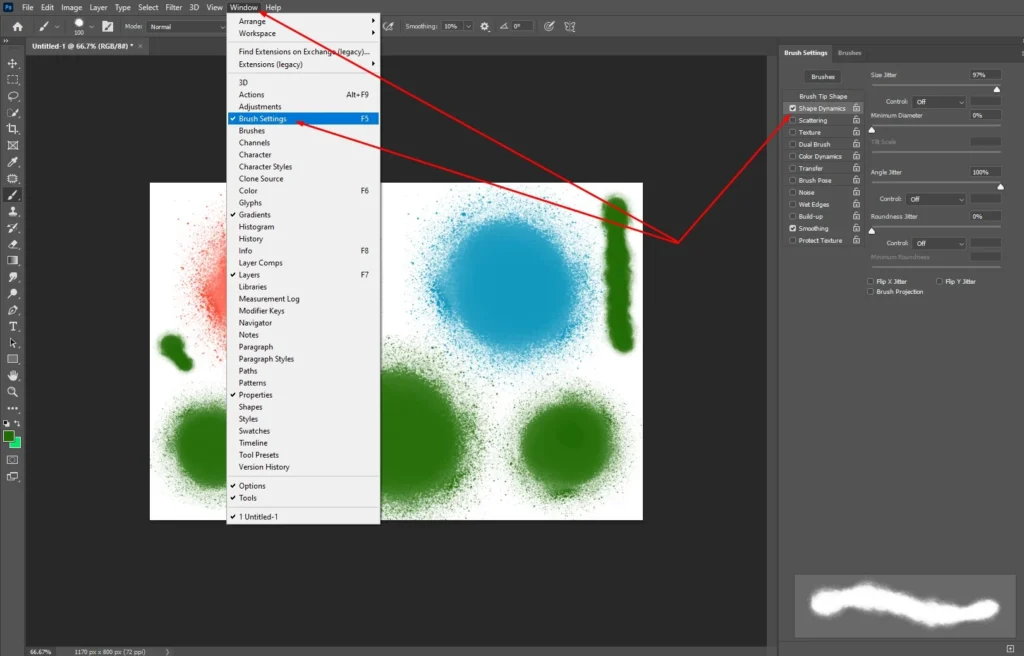Disable the Smoothing checkbox in Brush Settings
This screenshot has height=656, width=1024.
[x=793, y=228]
